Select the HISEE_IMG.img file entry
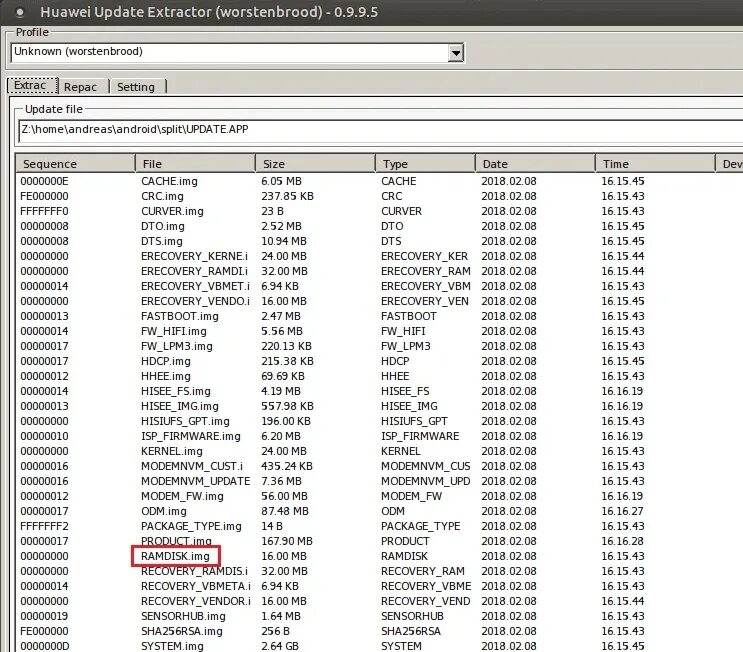The height and width of the screenshot is (652, 743). click(180, 407)
